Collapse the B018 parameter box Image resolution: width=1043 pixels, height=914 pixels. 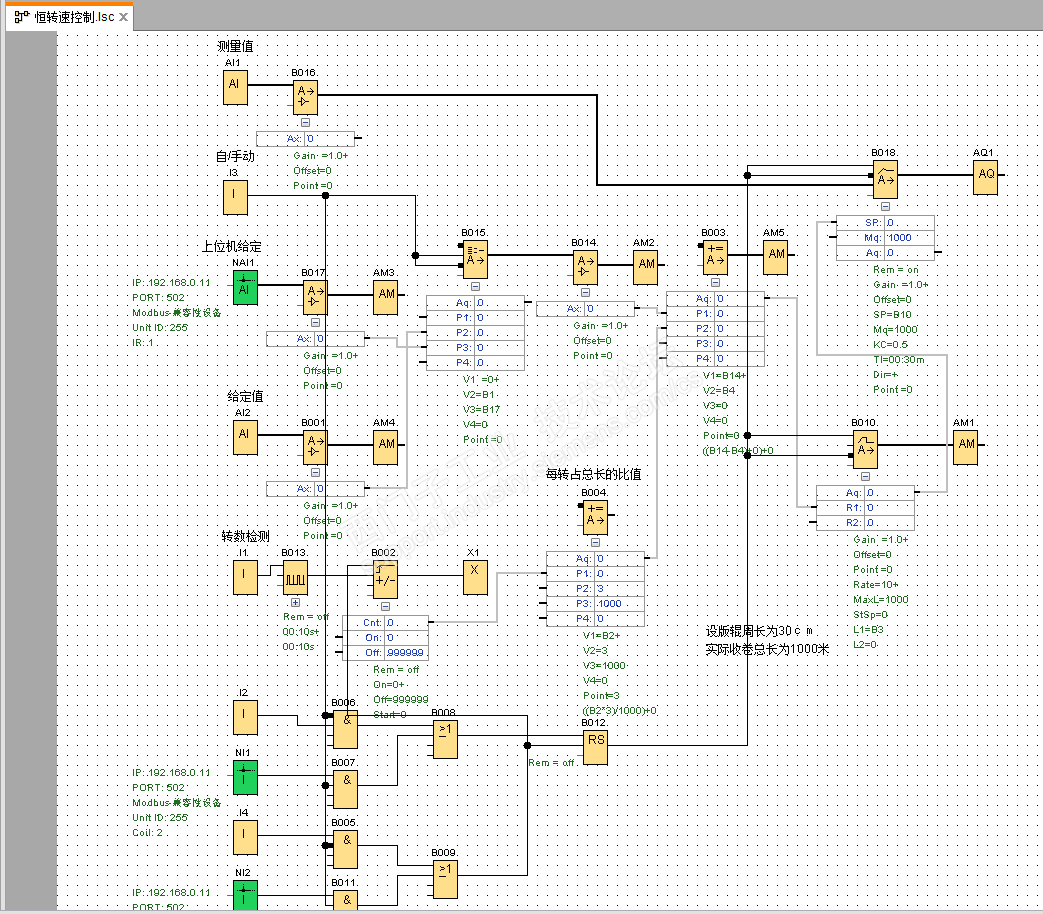885,206
